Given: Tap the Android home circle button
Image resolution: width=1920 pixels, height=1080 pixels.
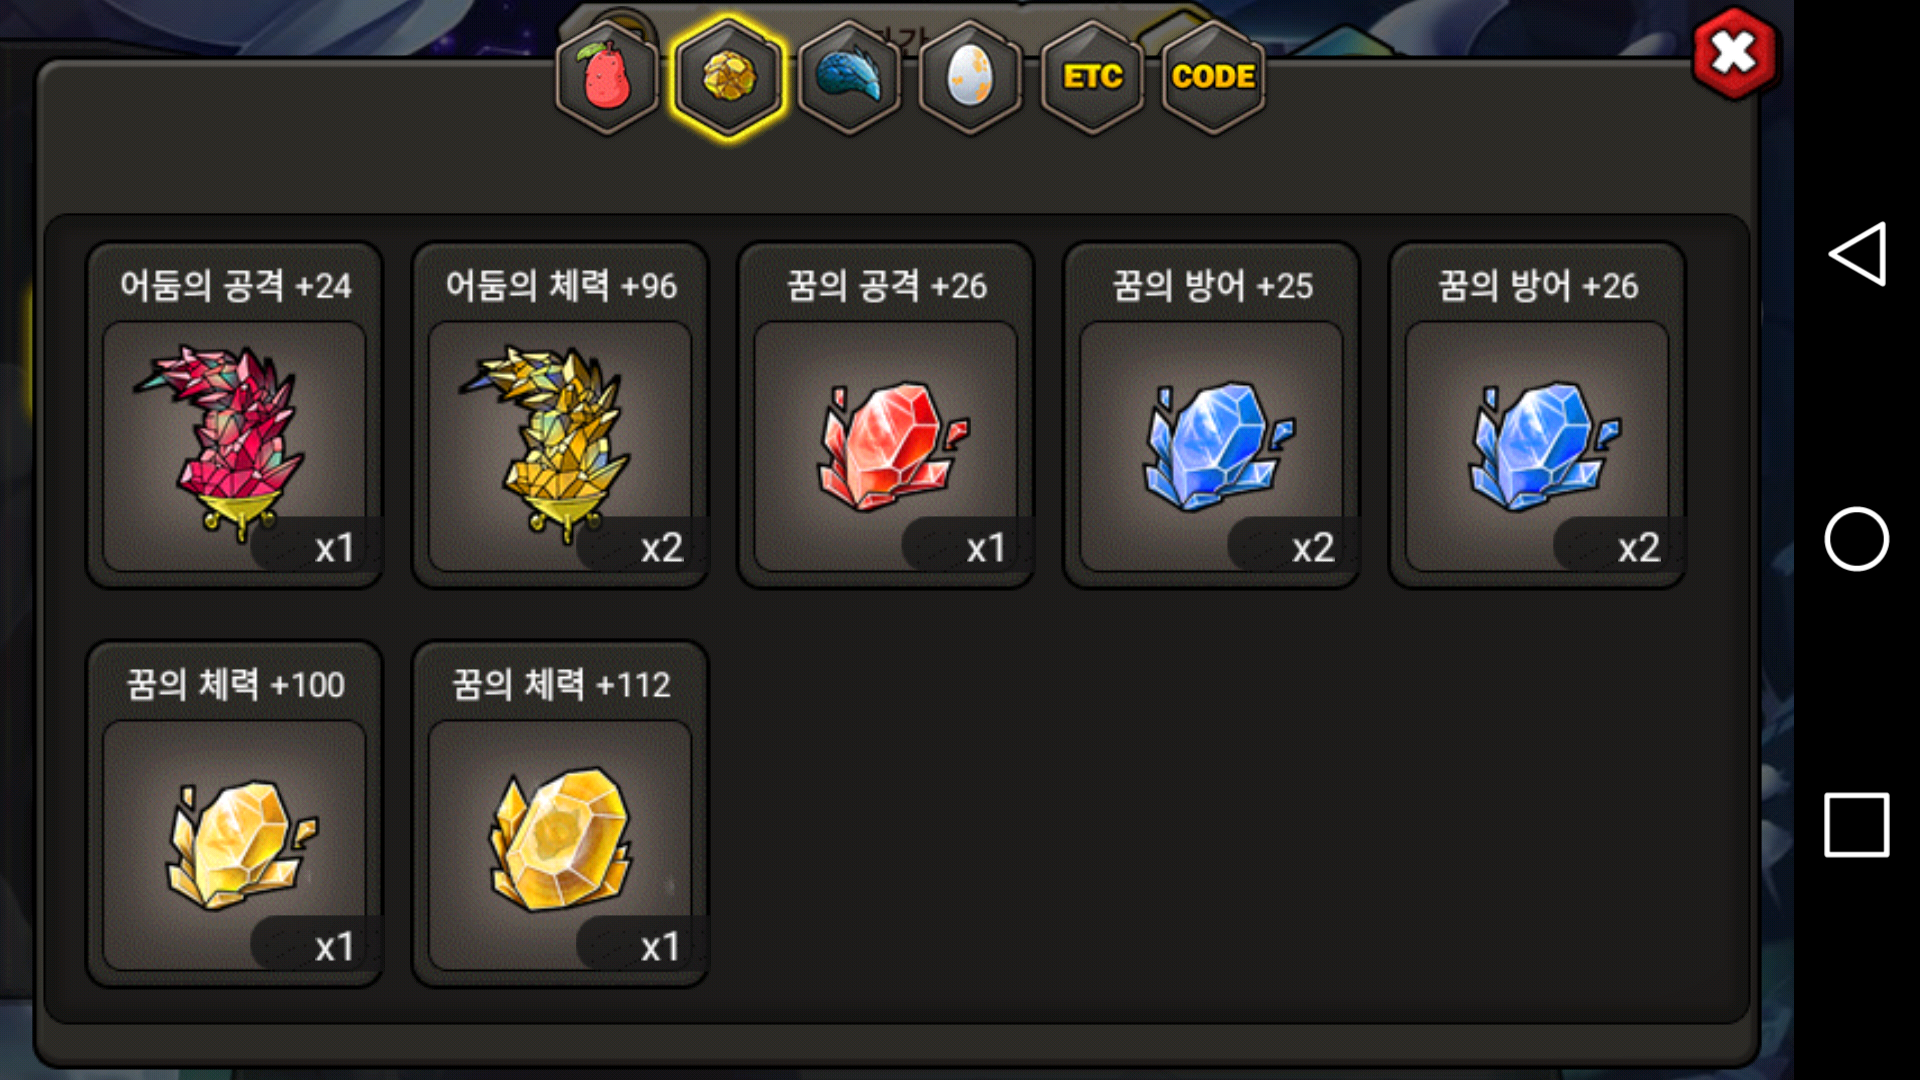Looking at the screenshot, I should [x=1857, y=539].
